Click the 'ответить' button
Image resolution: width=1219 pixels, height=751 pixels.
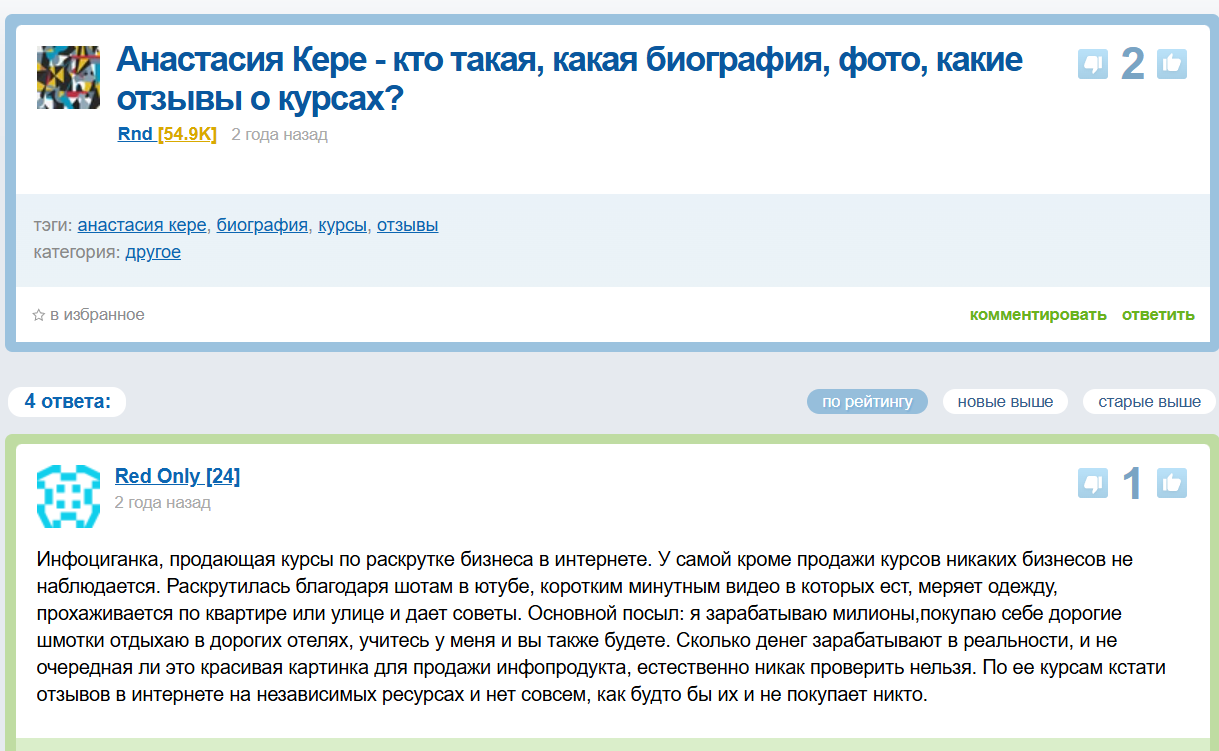click(x=1158, y=315)
